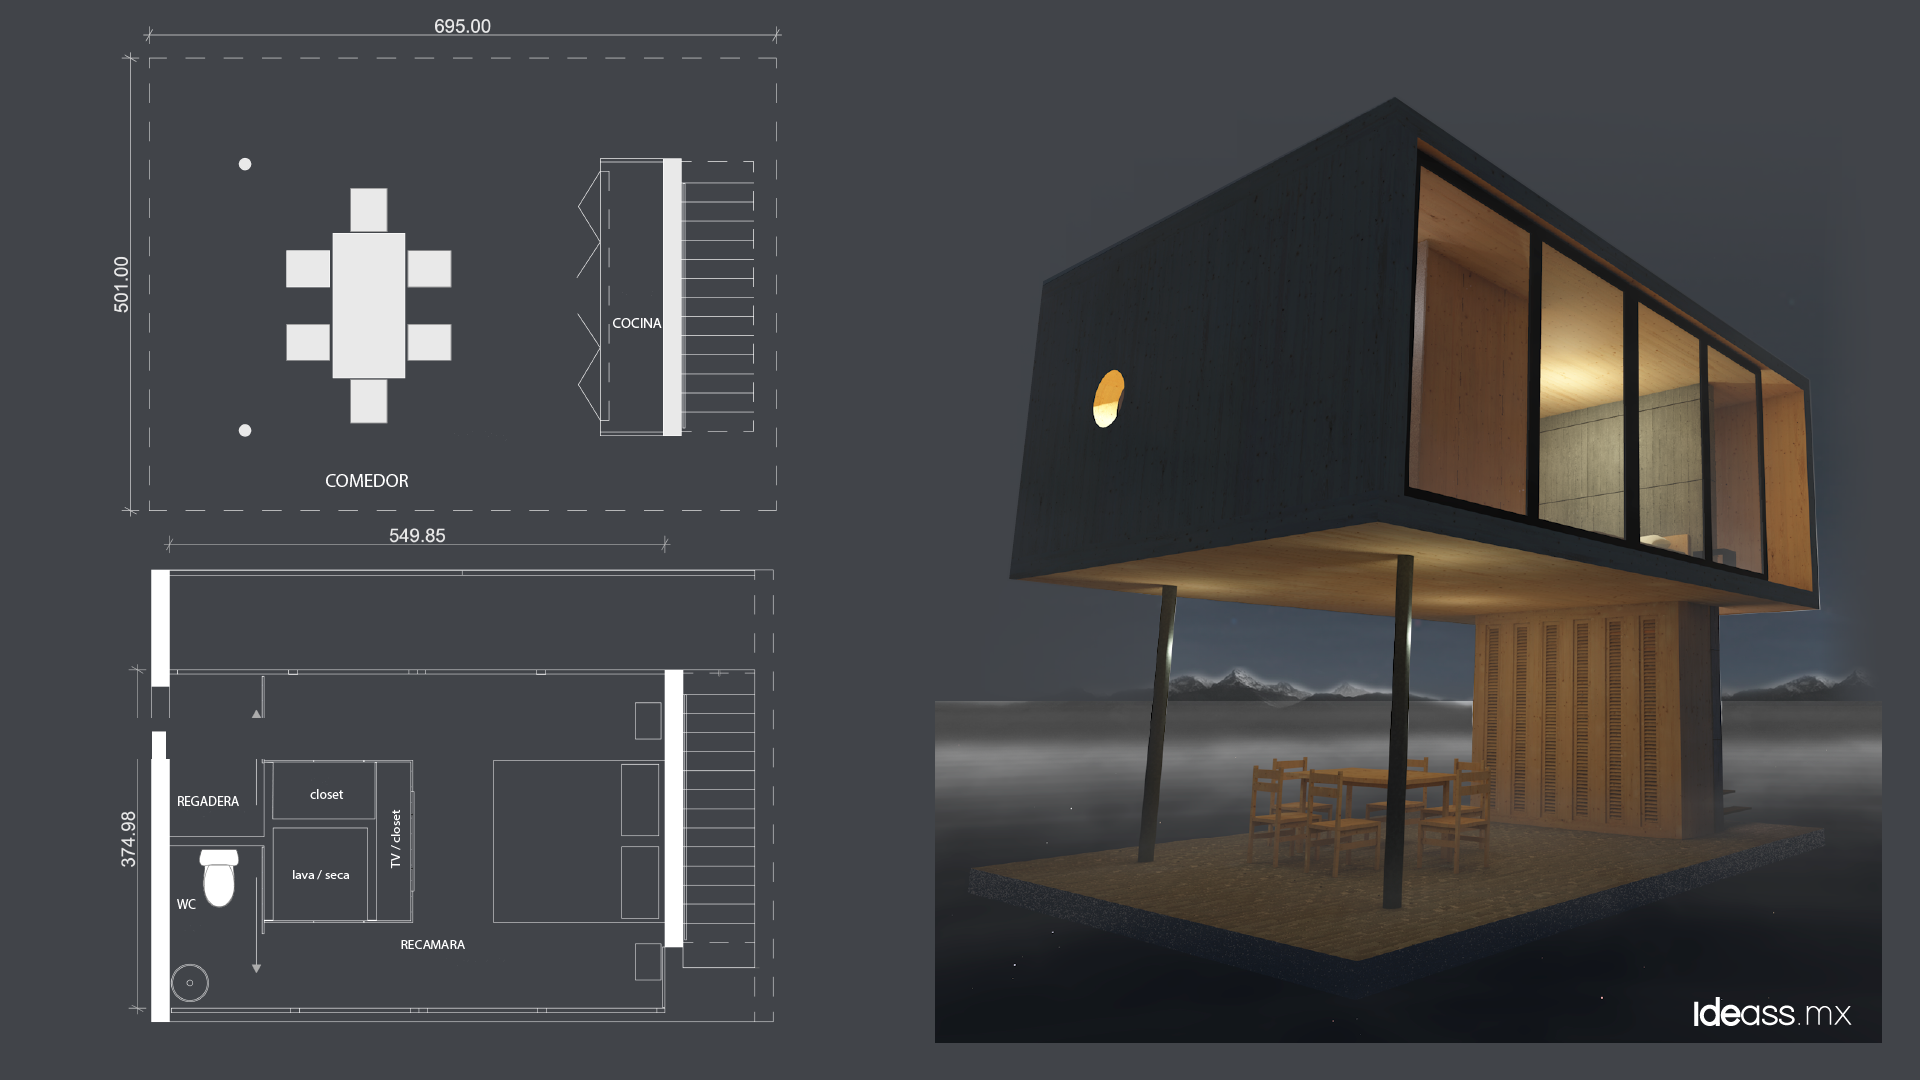Click the downward arrow near WC
The width and height of the screenshot is (1920, 1080).
[x=257, y=967]
